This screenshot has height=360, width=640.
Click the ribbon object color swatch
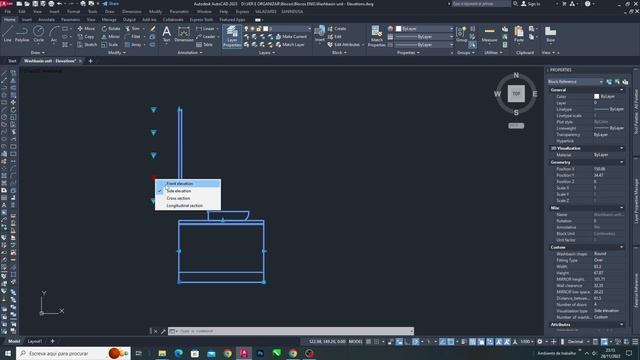(398, 29)
